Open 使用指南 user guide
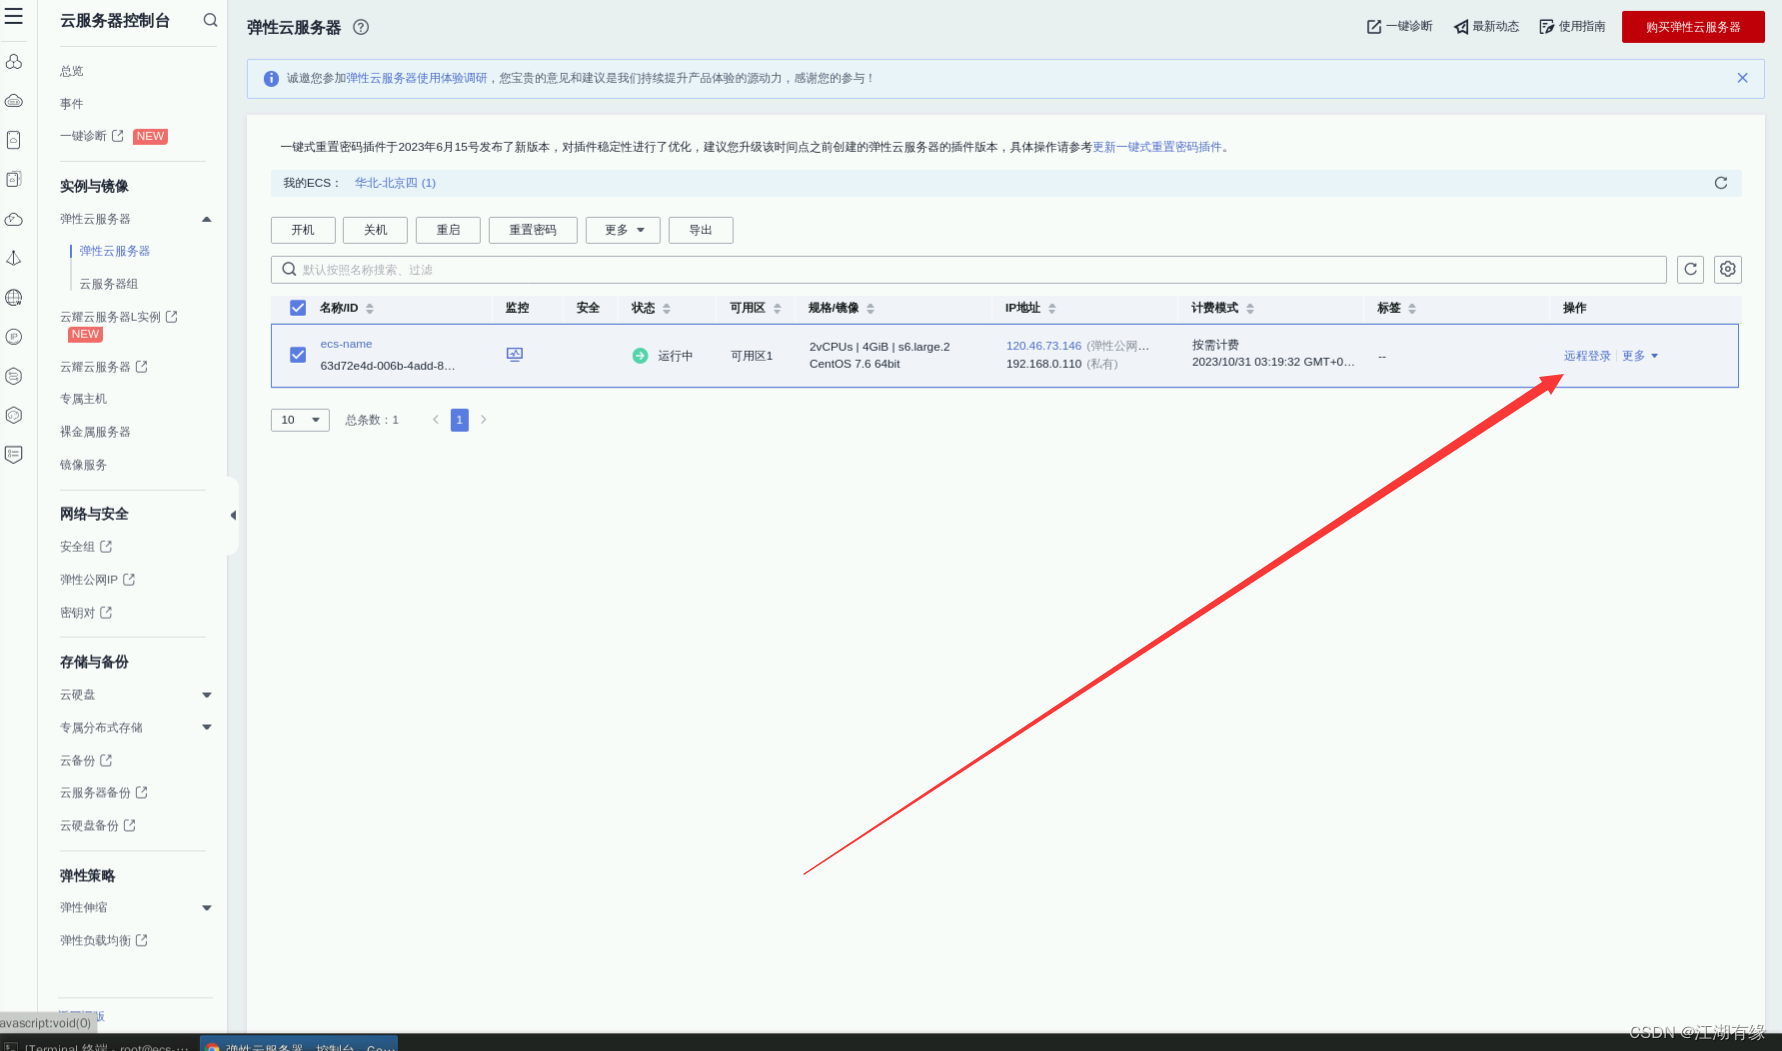Screen dimensions: 1782x1051 (1572, 27)
